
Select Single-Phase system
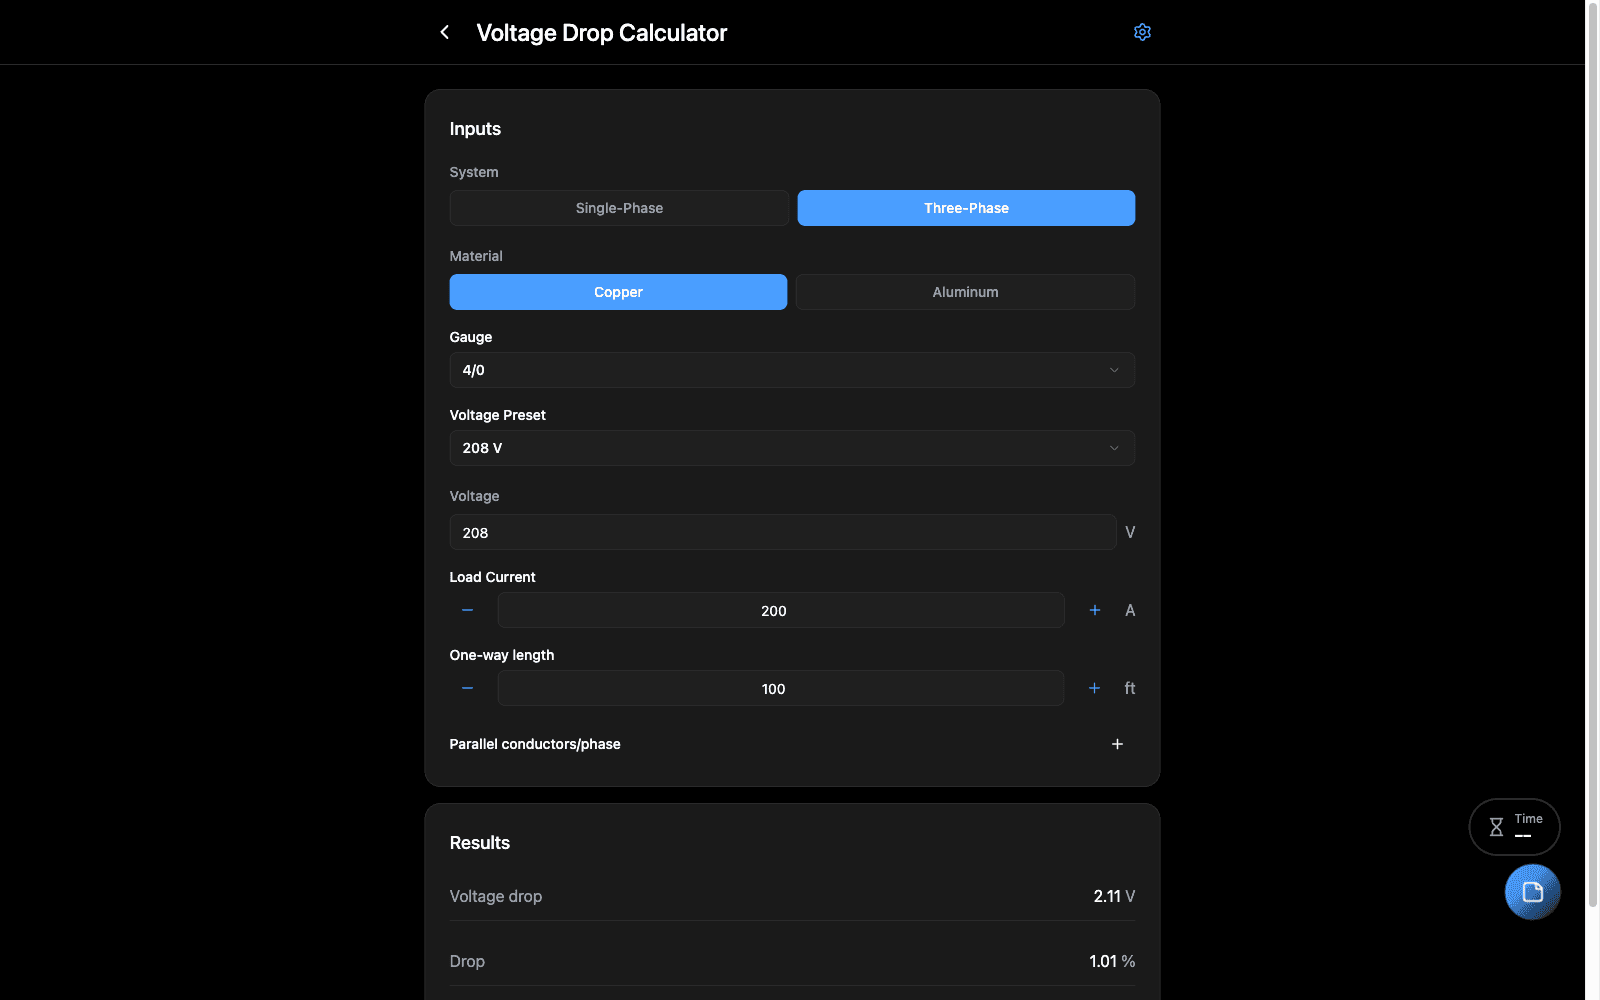619,208
